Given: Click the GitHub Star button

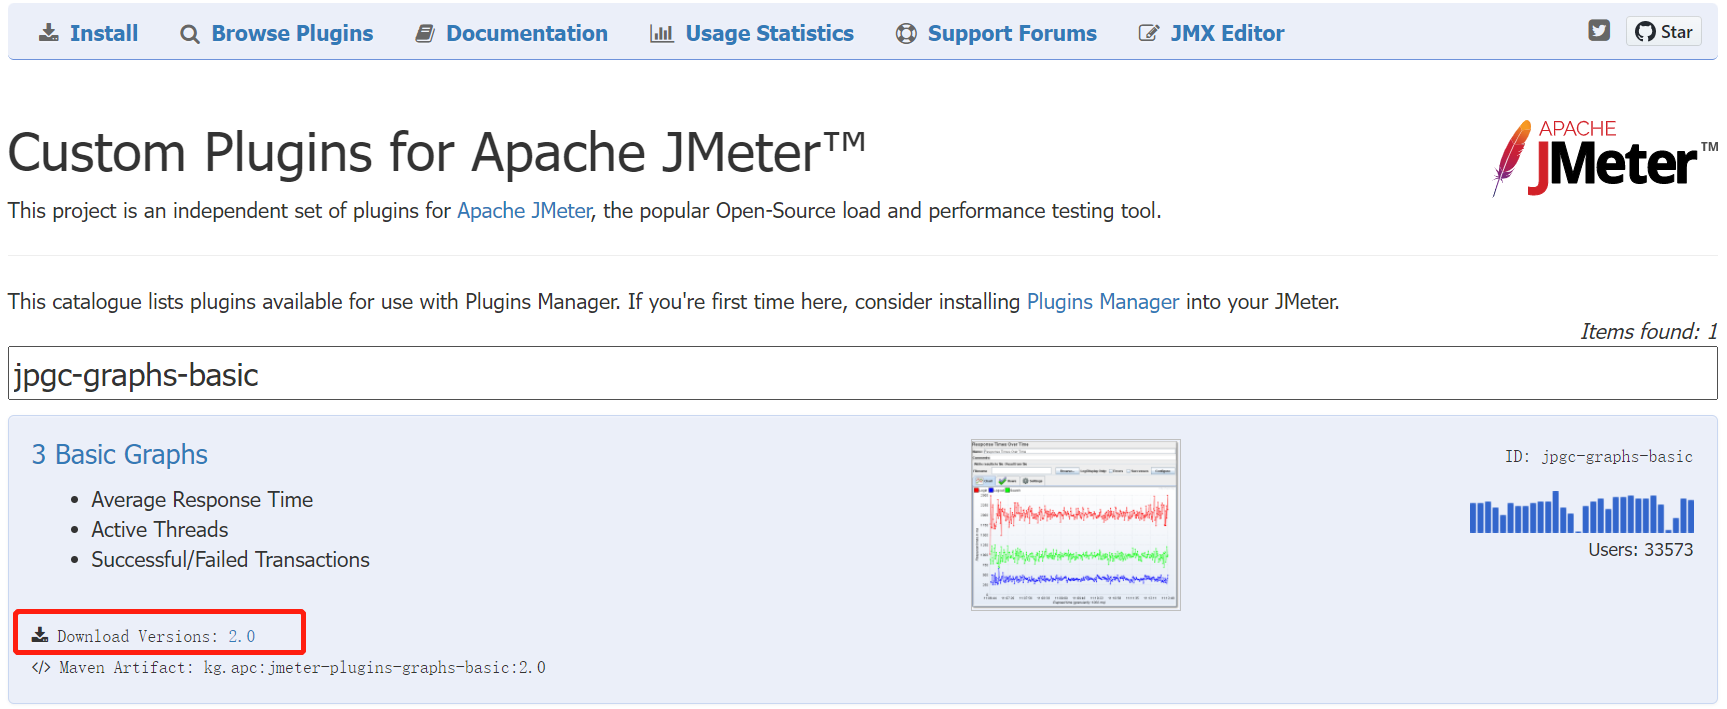Looking at the screenshot, I should coord(1664,31).
